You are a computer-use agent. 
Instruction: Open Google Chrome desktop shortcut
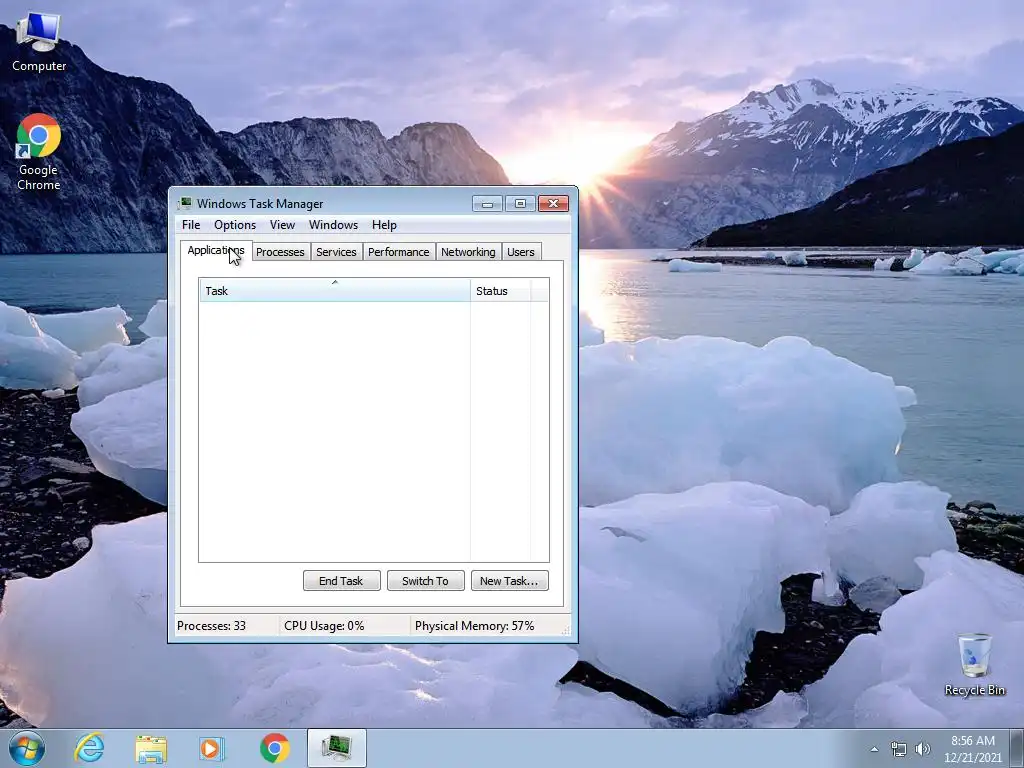click(39, 152)
